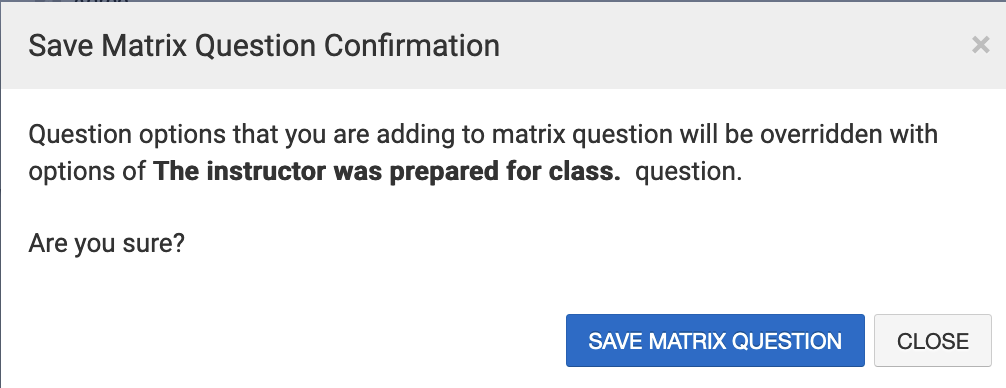This screenshot has height=388, width=1006.
Task: Click the word 'Confirmation' in the title
Action: pyautogui.click(x=411, y=46)
